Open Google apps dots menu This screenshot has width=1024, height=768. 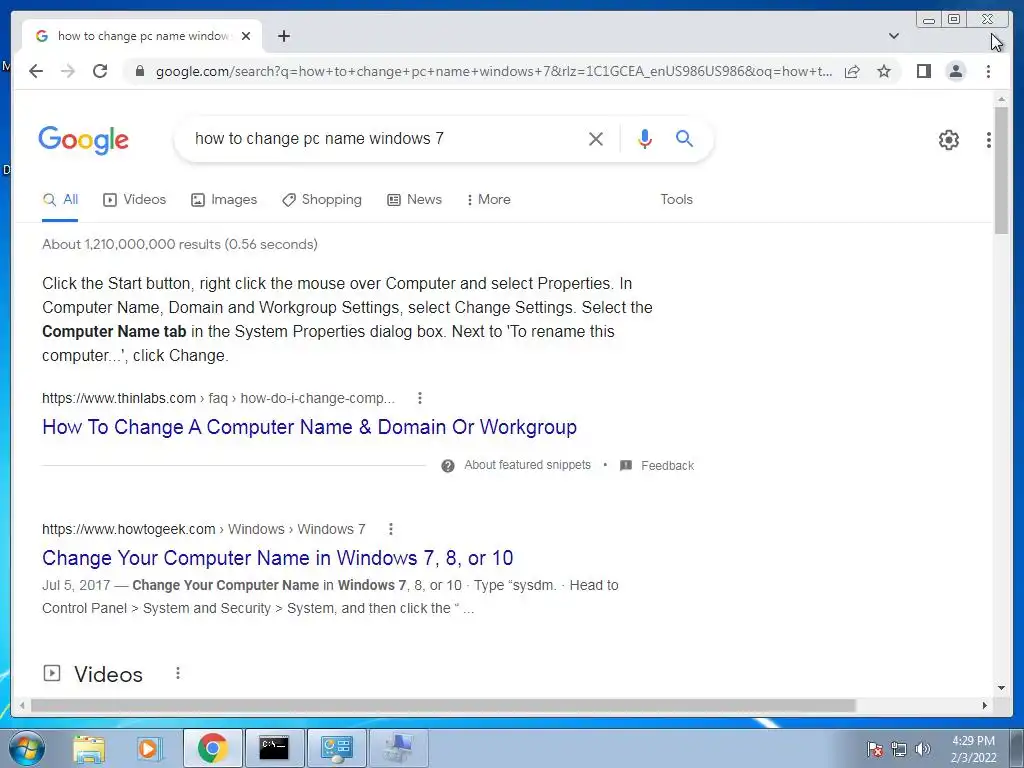coord(989,140)
